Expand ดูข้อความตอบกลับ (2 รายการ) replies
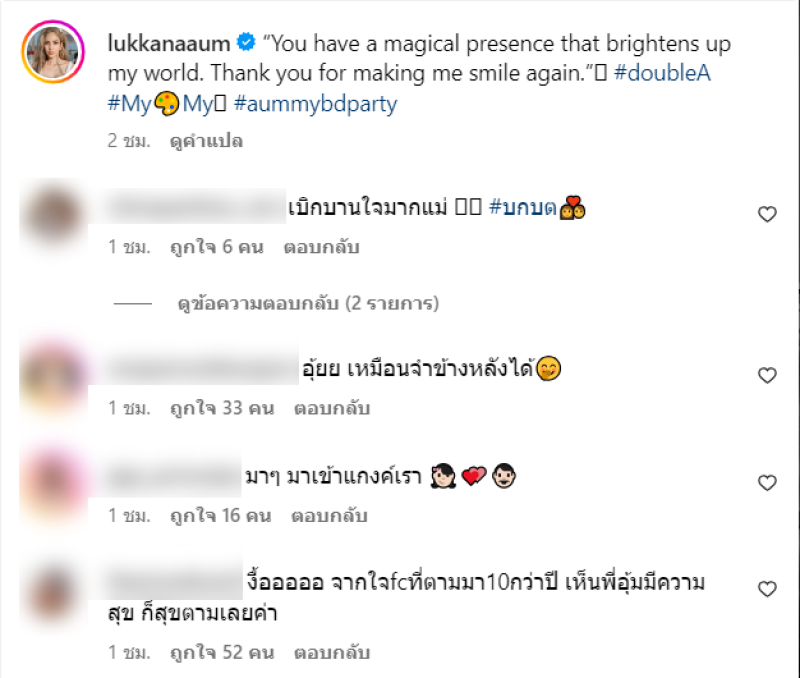 [308, 304]
